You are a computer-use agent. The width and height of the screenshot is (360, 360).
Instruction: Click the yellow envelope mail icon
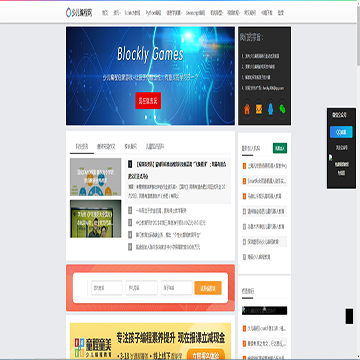point(259,109)
